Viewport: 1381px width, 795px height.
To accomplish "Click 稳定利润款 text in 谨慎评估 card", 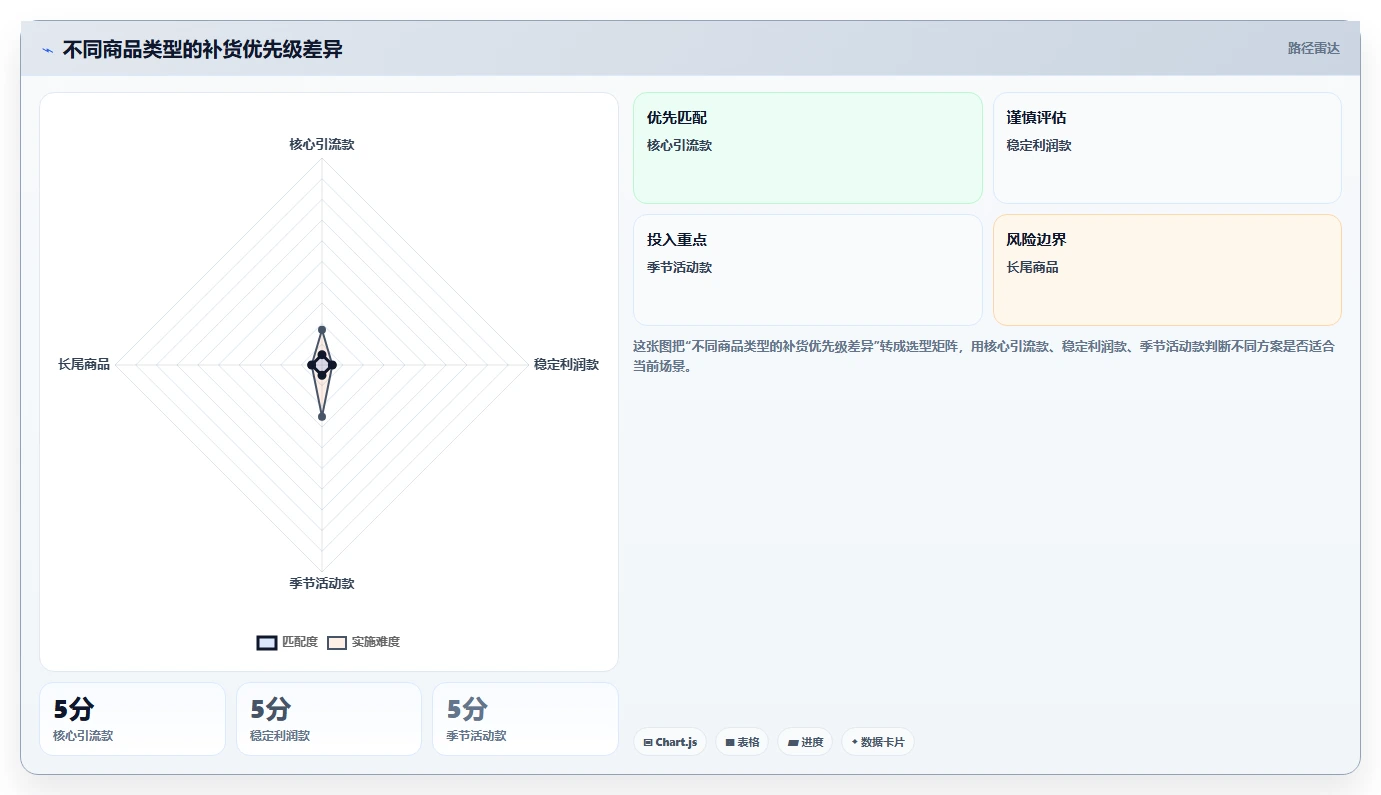I will (x=1039, y=145).
